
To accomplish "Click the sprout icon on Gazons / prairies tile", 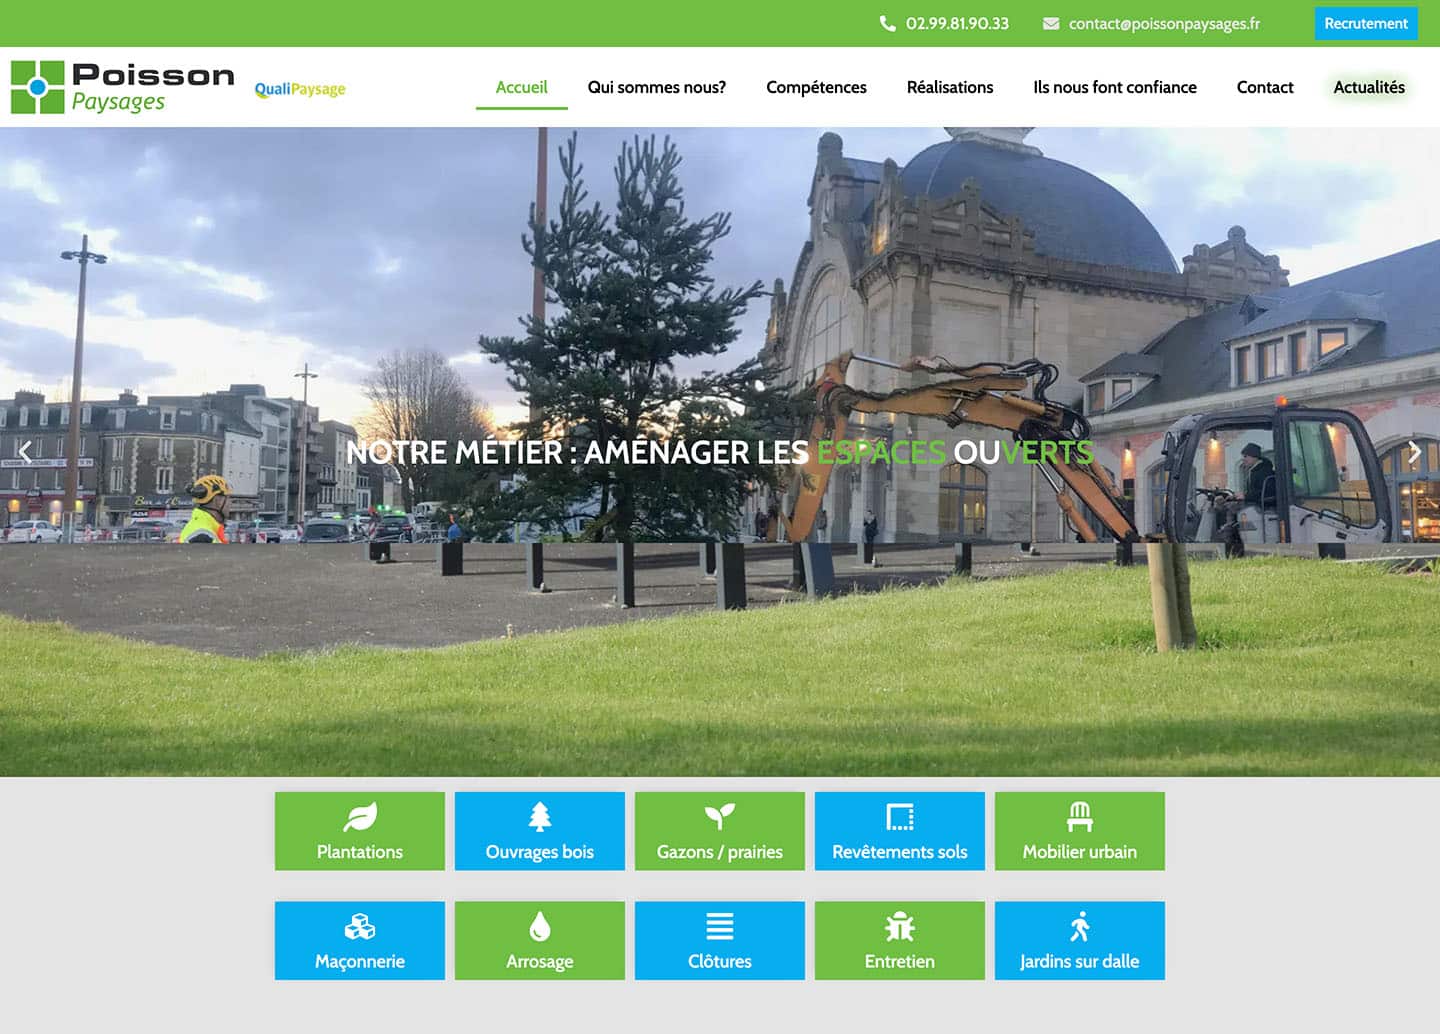I will 720,817.
